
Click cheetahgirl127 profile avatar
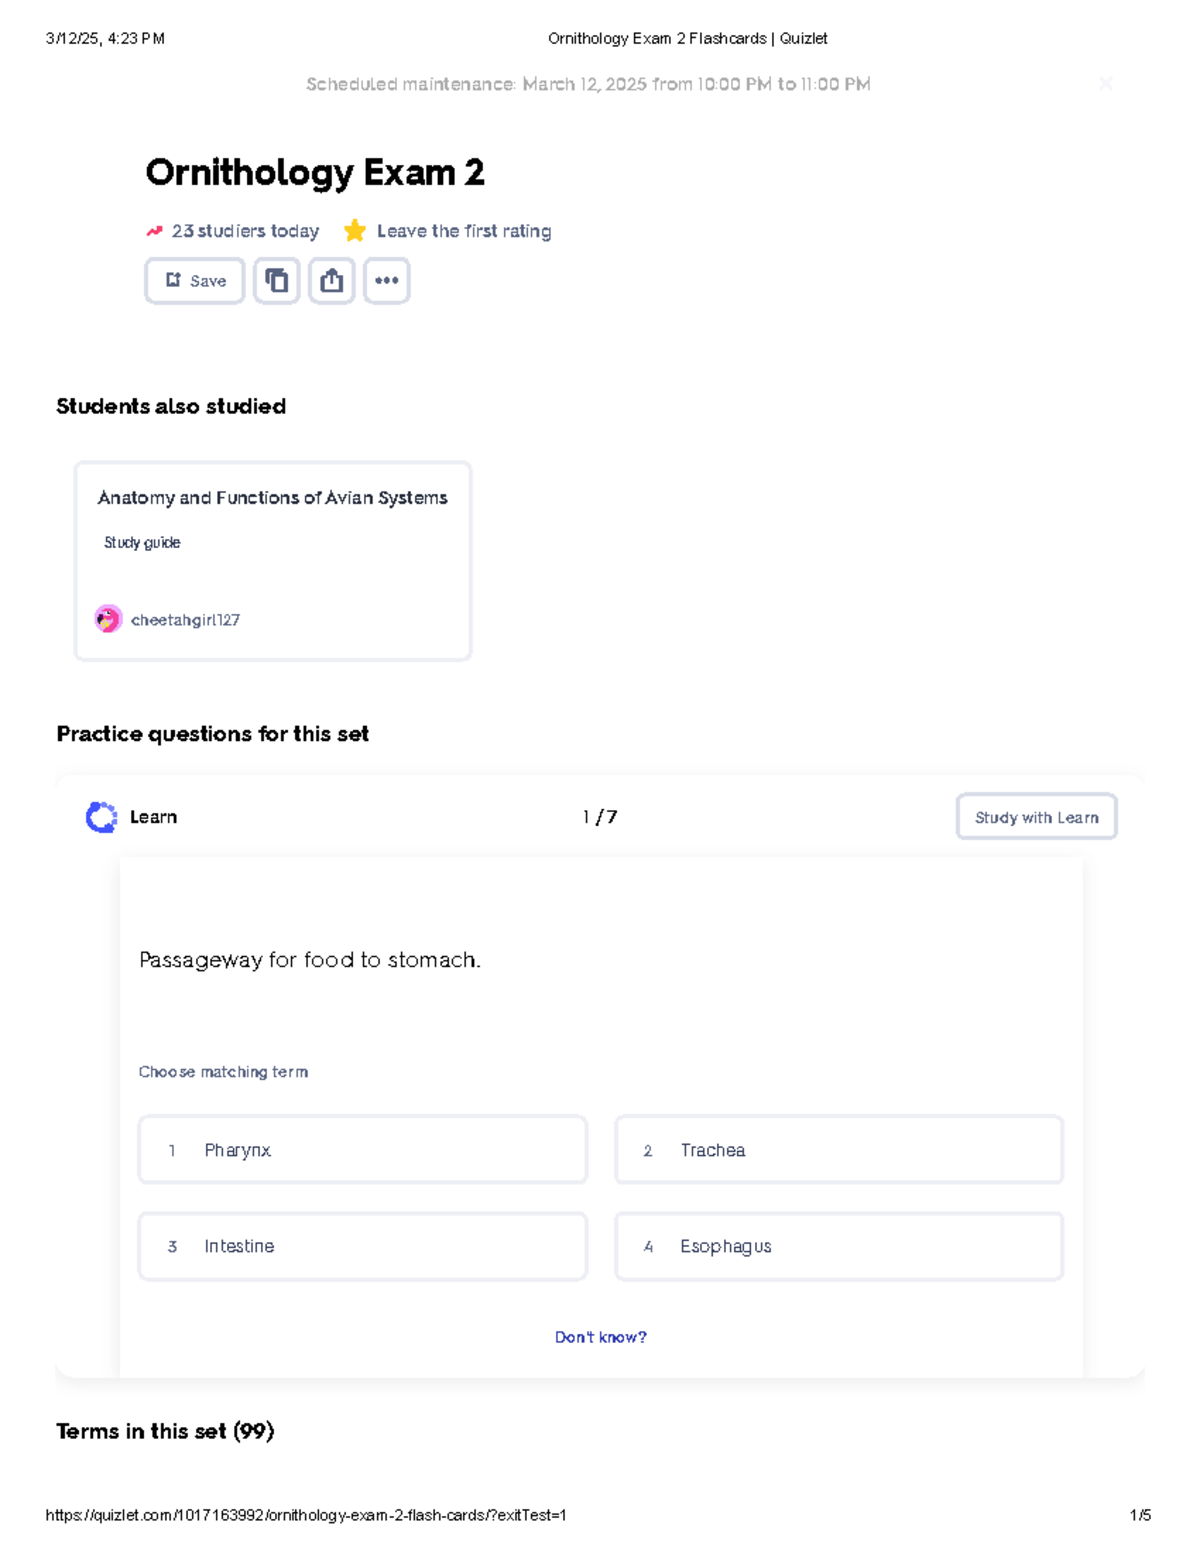coord(108,619)
